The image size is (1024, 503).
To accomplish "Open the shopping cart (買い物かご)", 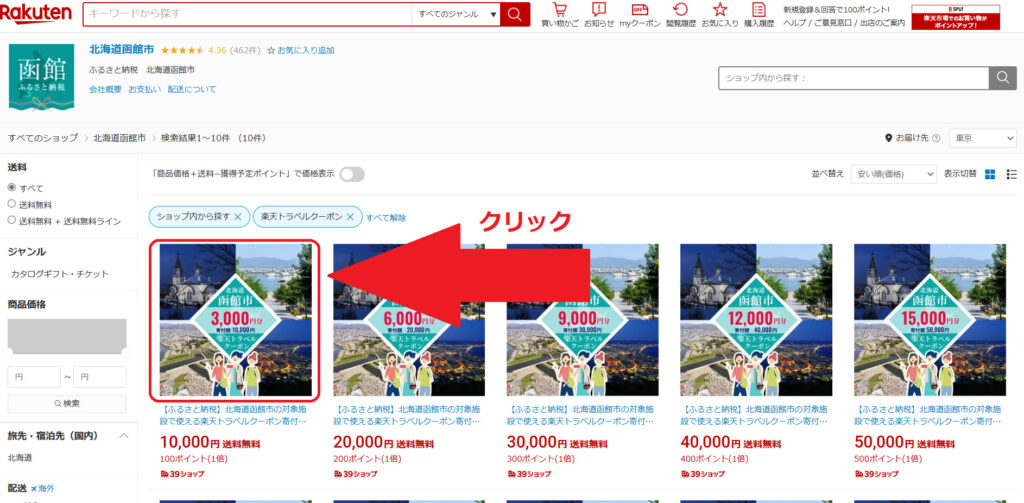I will click(x=560, y=15).
